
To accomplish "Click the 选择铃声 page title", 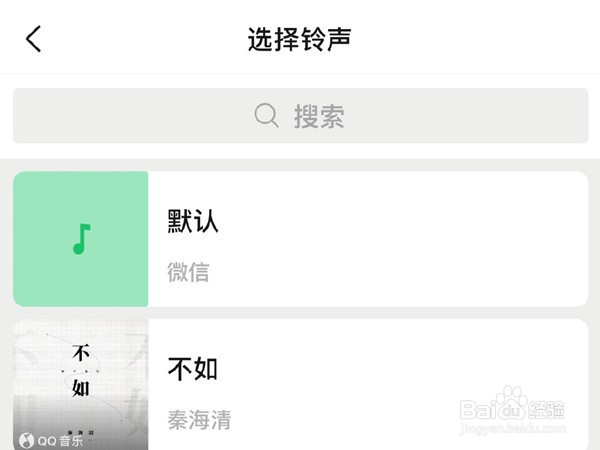I will coord(300,39).
